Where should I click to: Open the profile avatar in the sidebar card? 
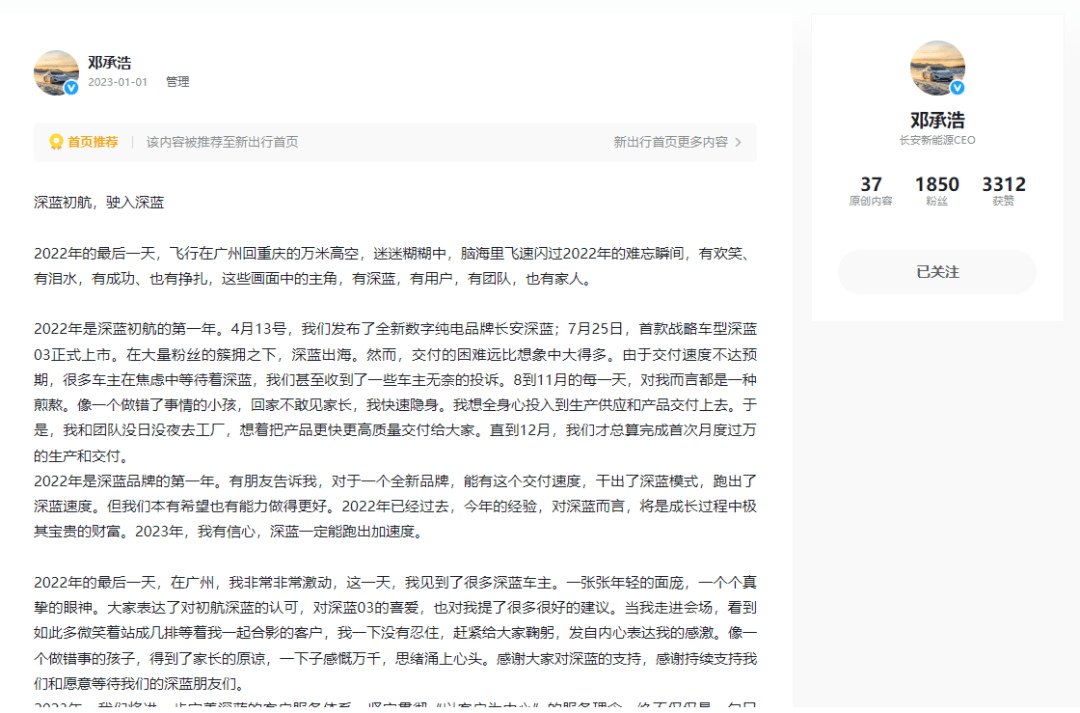pos(937,68)
